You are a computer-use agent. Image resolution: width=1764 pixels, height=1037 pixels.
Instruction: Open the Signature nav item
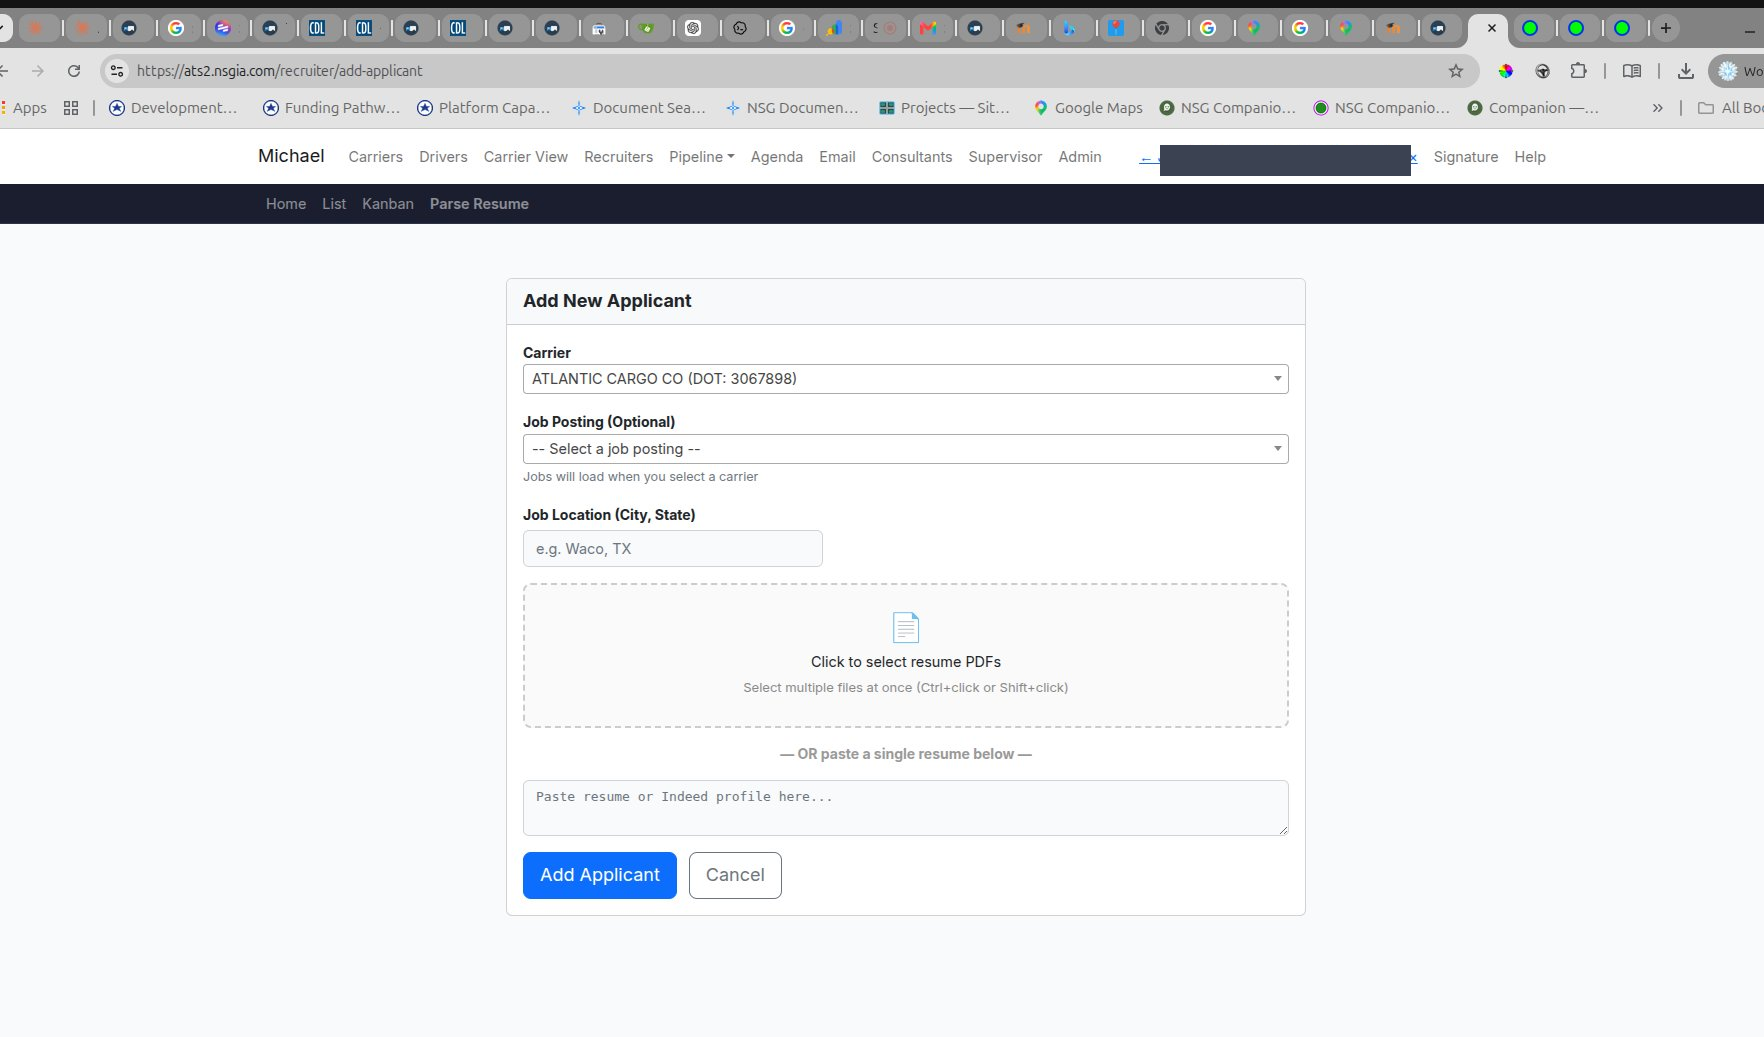(x=1466, y=157)
